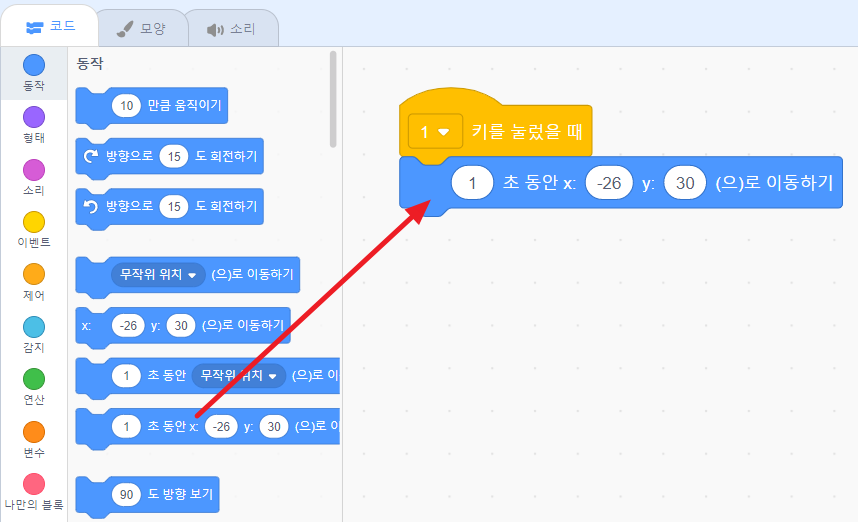
Task: Click (으)로 이동하기 text in workspace block
Action: 774,182
